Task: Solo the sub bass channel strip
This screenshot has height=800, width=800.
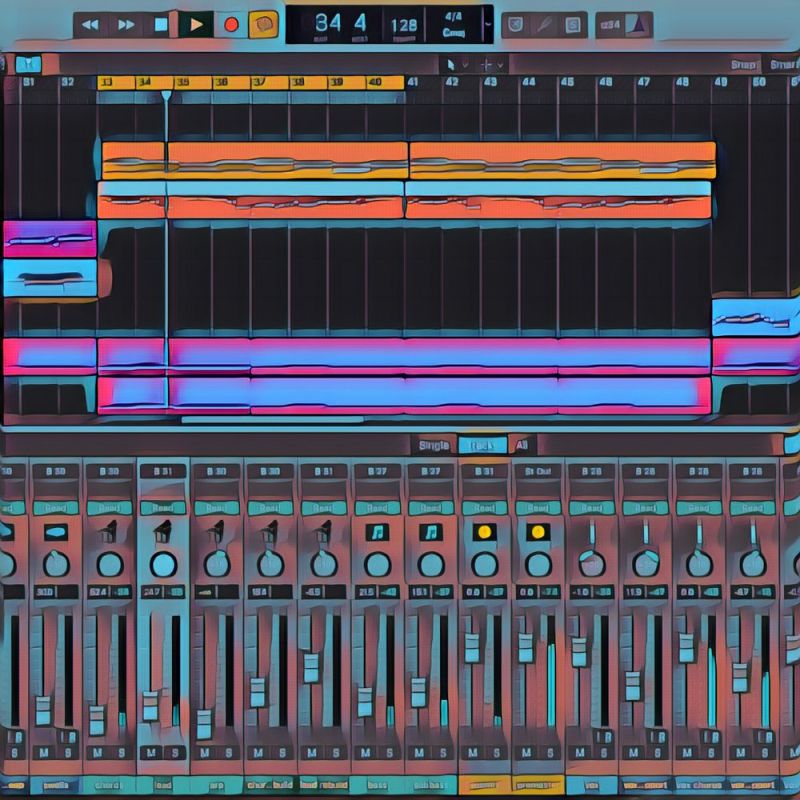Action: click(x=443, y=753)
